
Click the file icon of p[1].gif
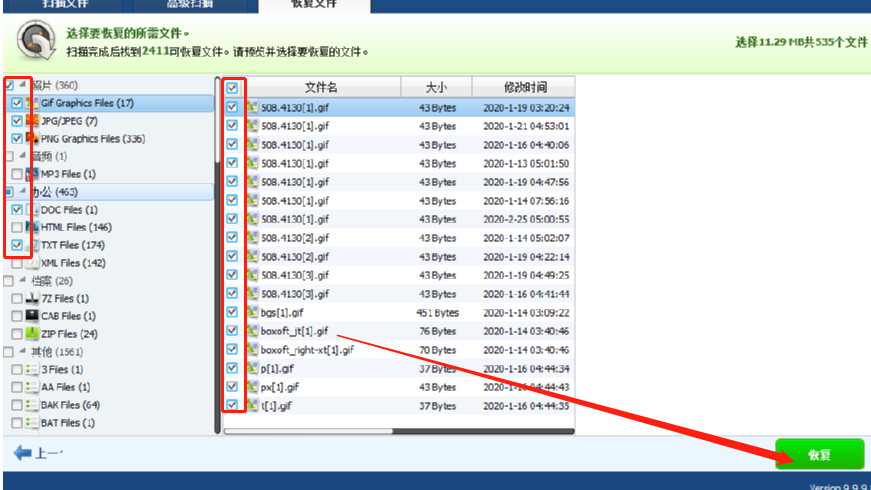coord(252,368)
